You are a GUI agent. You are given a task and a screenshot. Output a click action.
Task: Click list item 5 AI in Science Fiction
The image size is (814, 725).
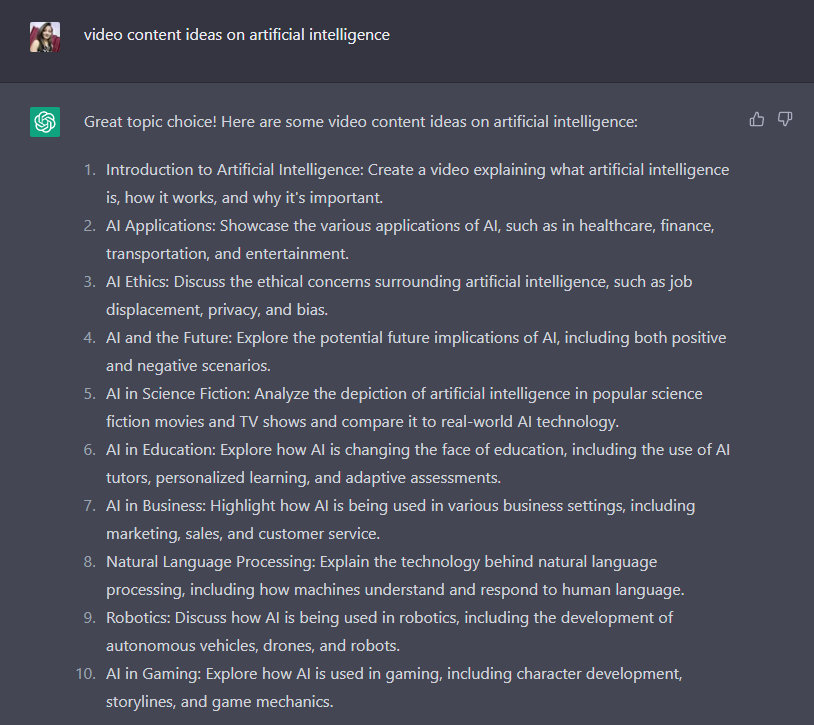point(404,408)
